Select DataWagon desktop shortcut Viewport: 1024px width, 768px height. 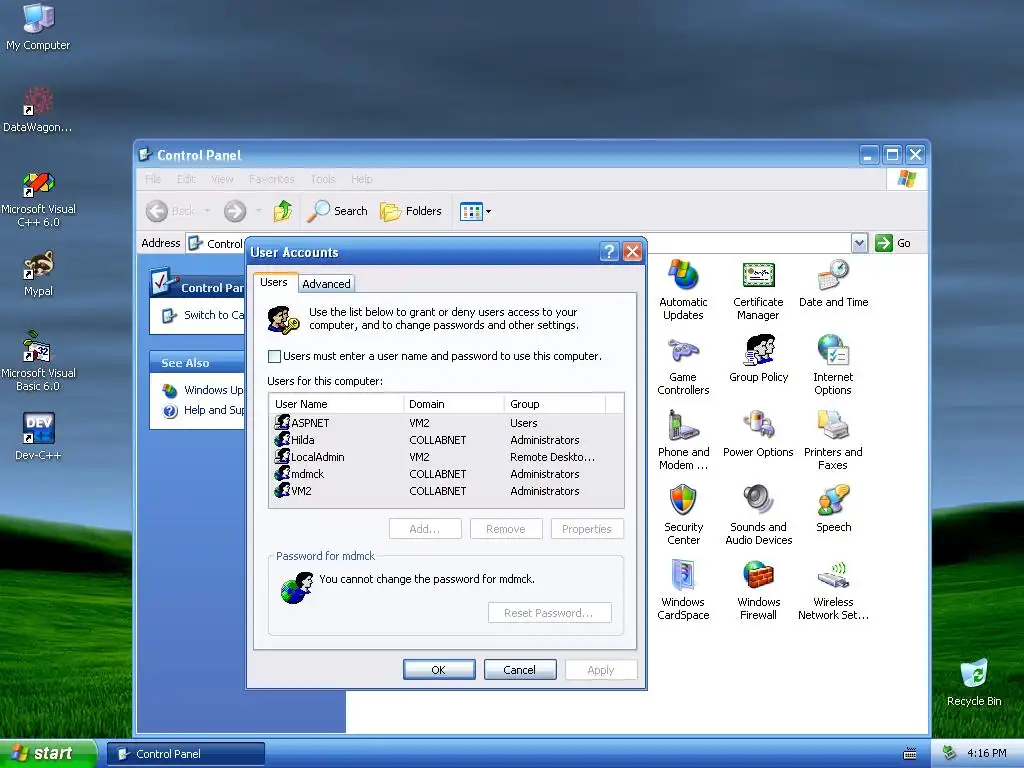[x=38, y=110]
